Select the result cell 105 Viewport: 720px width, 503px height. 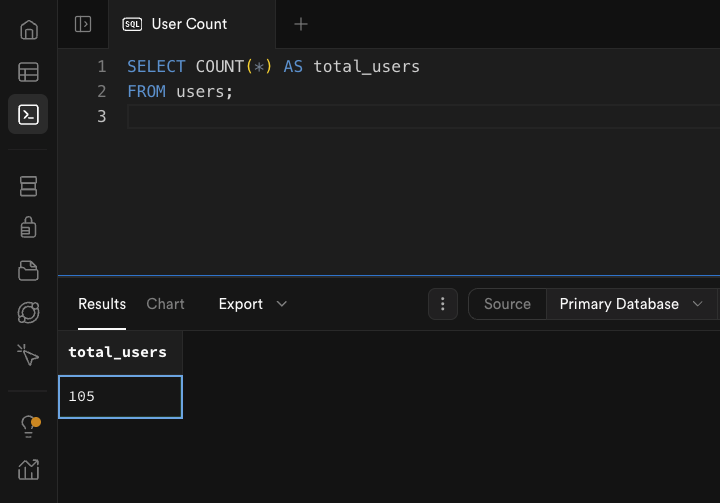pyautogui.click(x=120, y=397)
